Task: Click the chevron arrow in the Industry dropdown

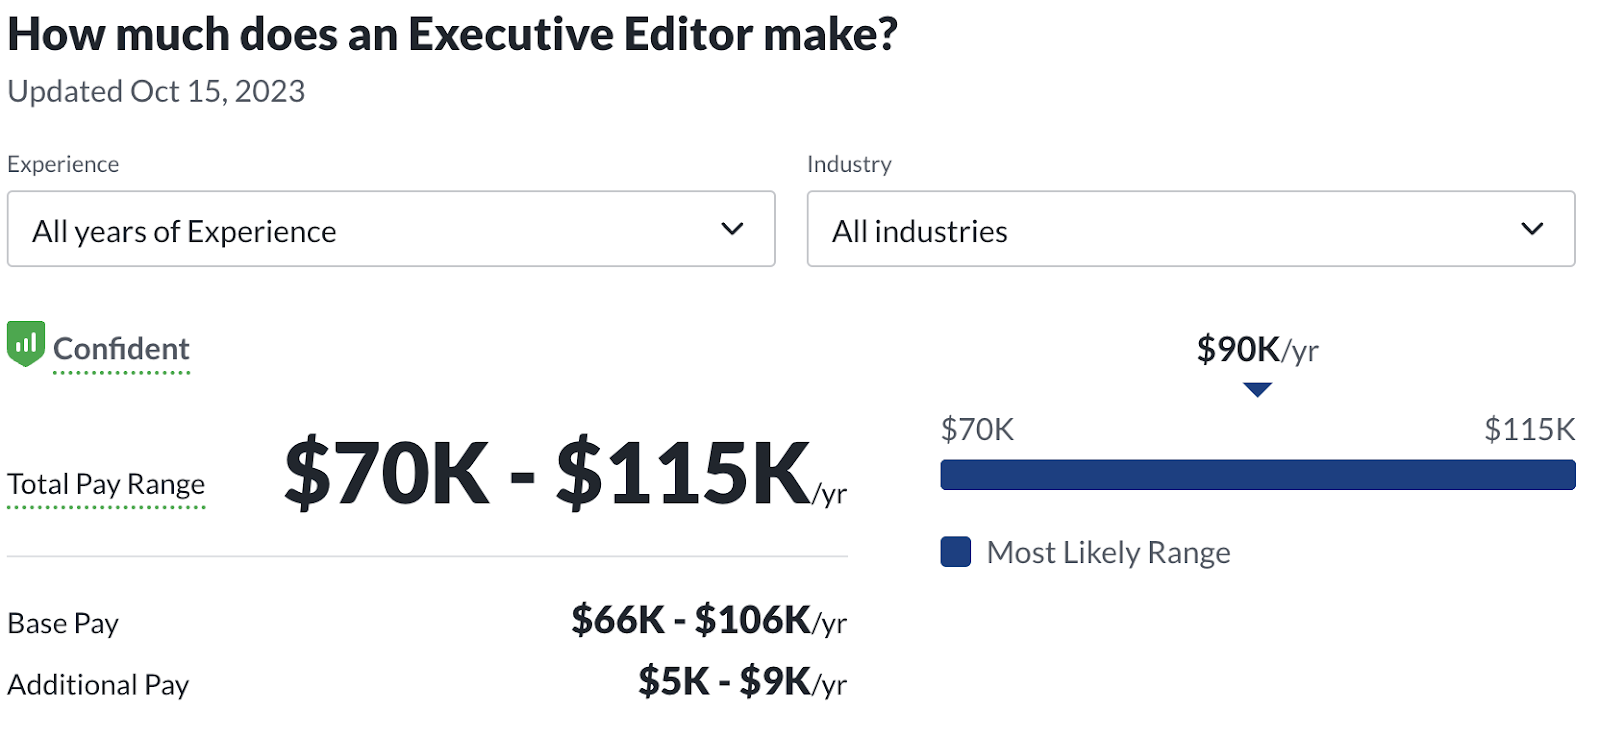Action: [x=1532, y=229]
